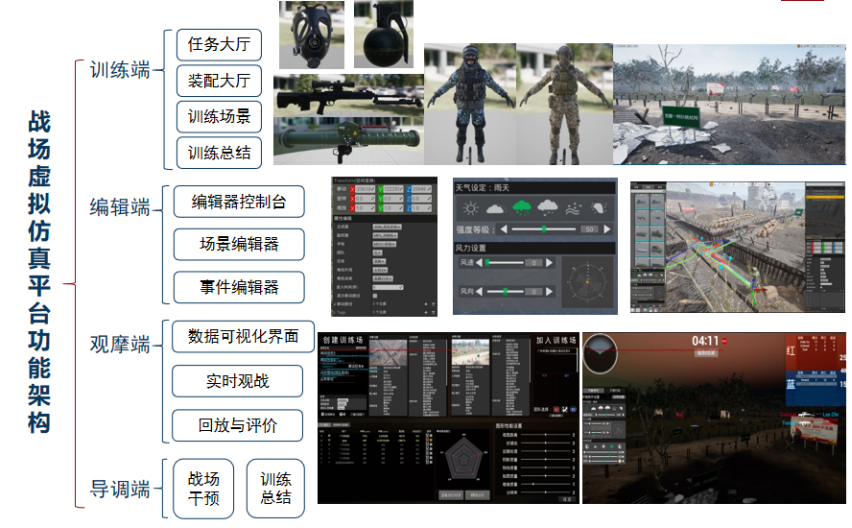Select the green rain weather icon
This screenshot has height=528, width=852.
(x=521, y=208)
